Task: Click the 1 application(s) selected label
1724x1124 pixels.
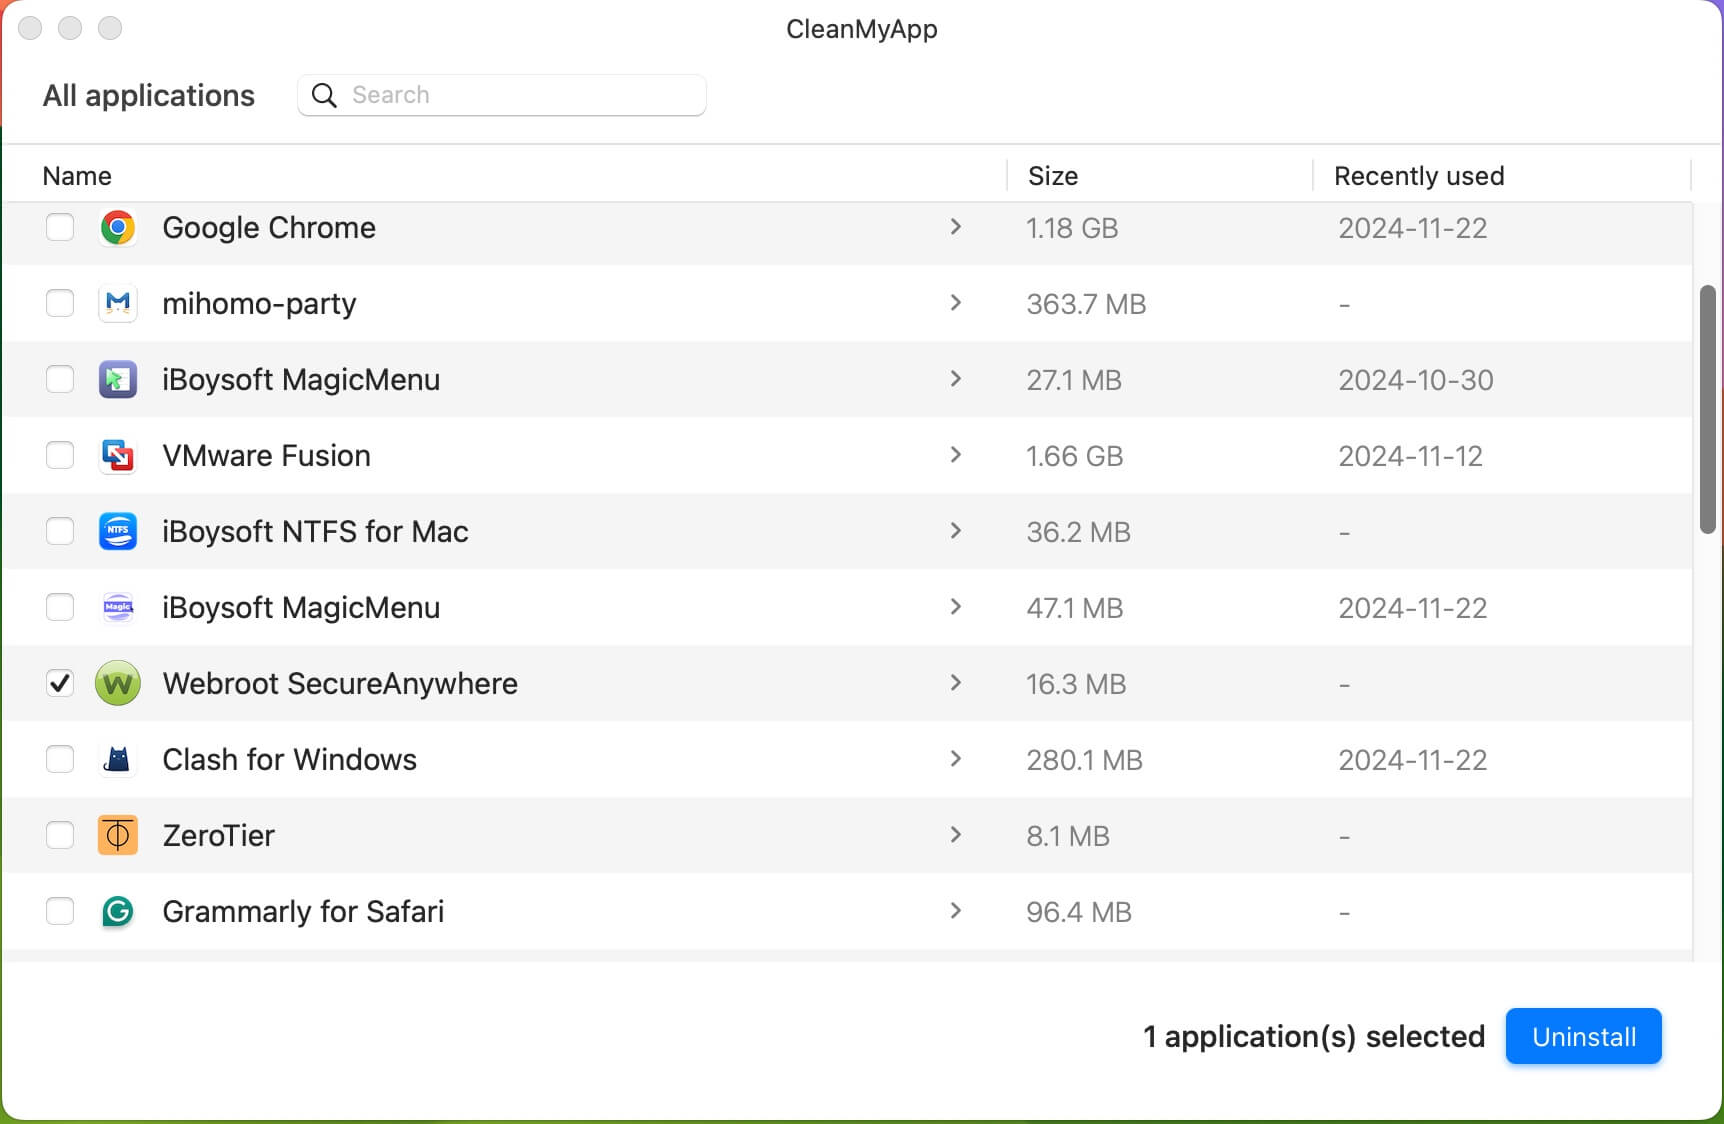Action: click(x=1314, y=1037)
